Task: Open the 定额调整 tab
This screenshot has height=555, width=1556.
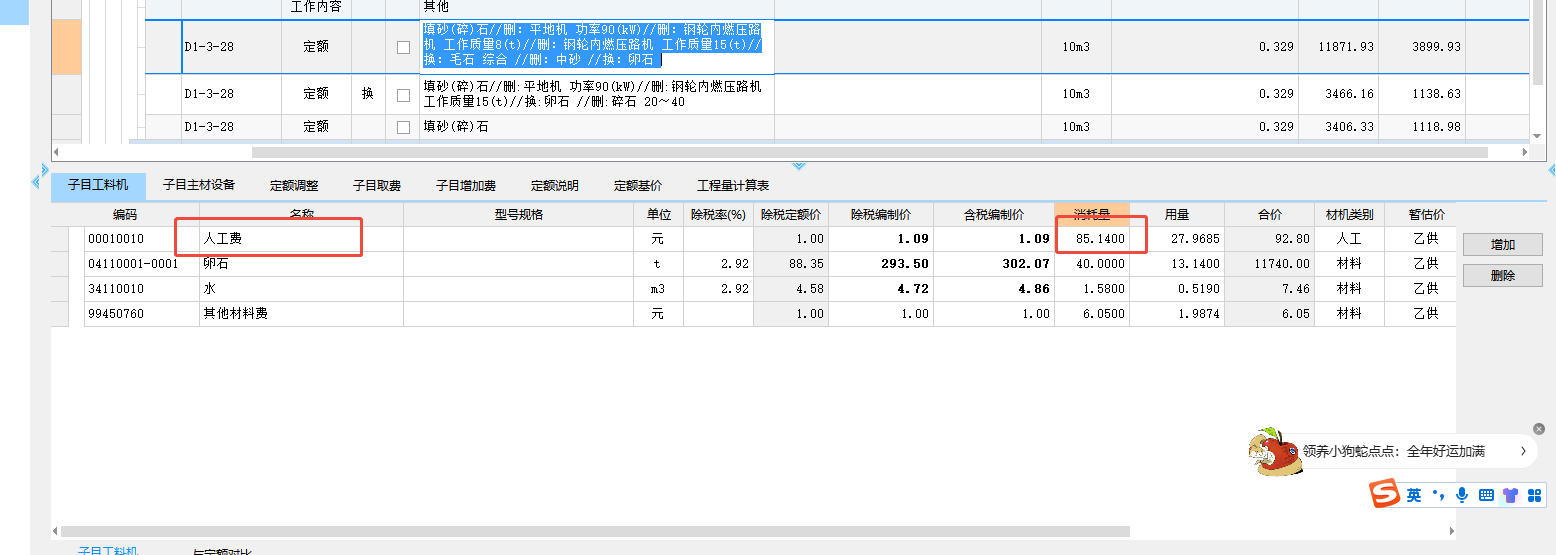Action: (294, 186)
